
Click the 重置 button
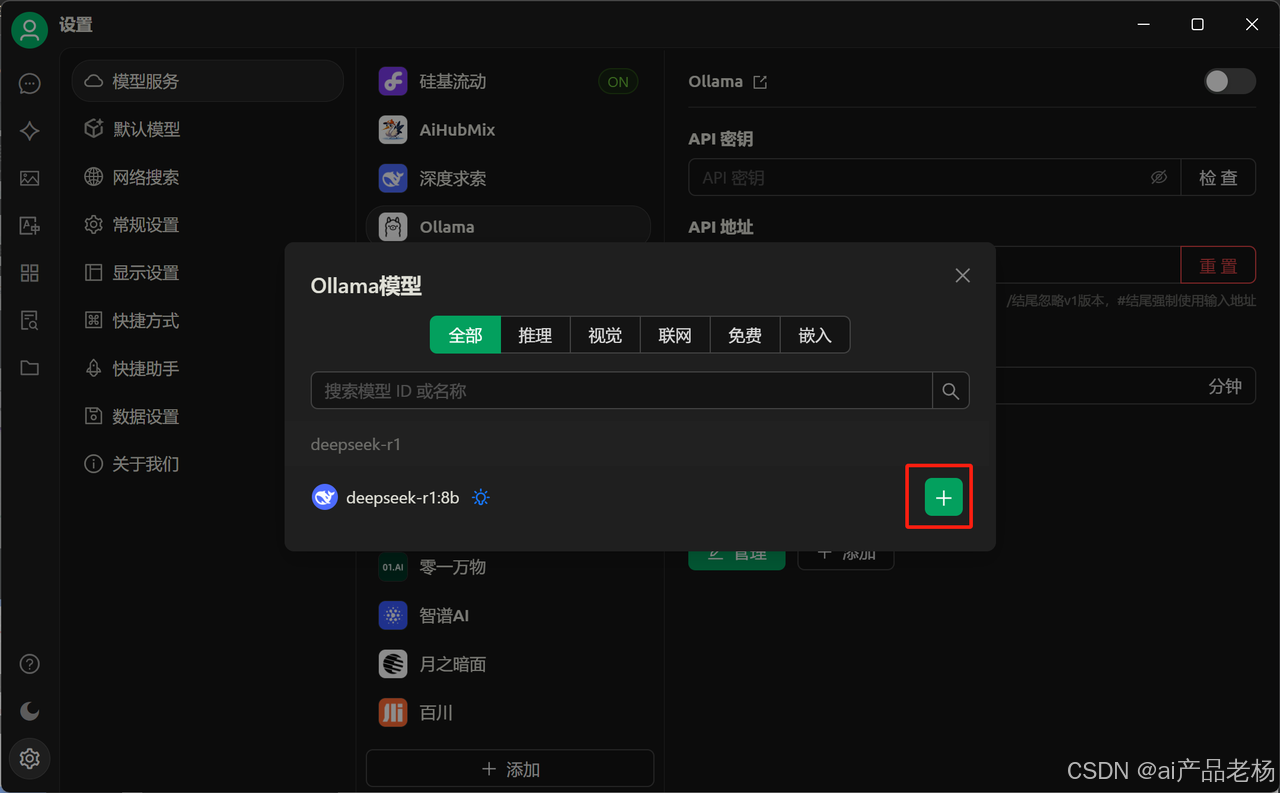(1218, 266)
